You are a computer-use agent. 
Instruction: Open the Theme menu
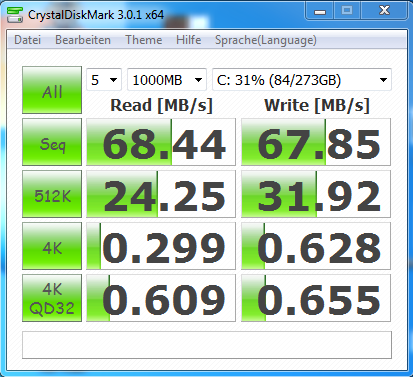(x=144, y=40)
